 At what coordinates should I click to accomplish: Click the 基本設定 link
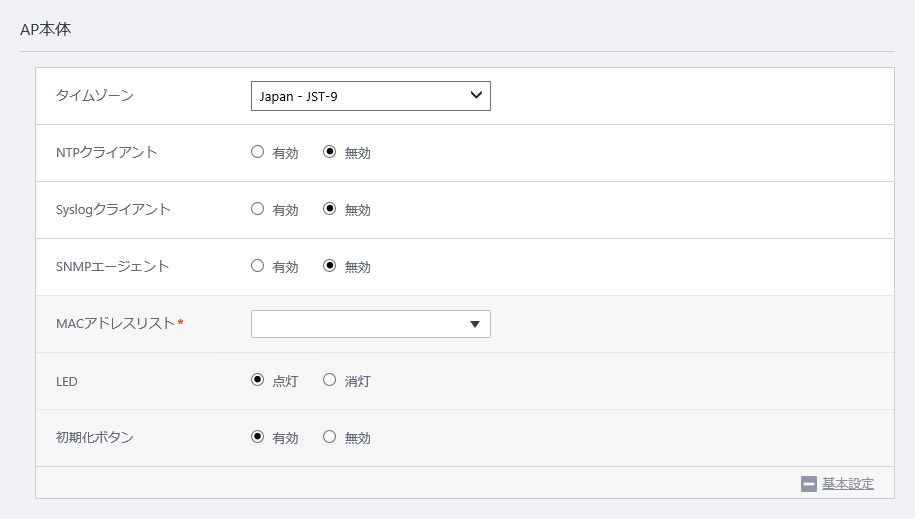[848, 483]
